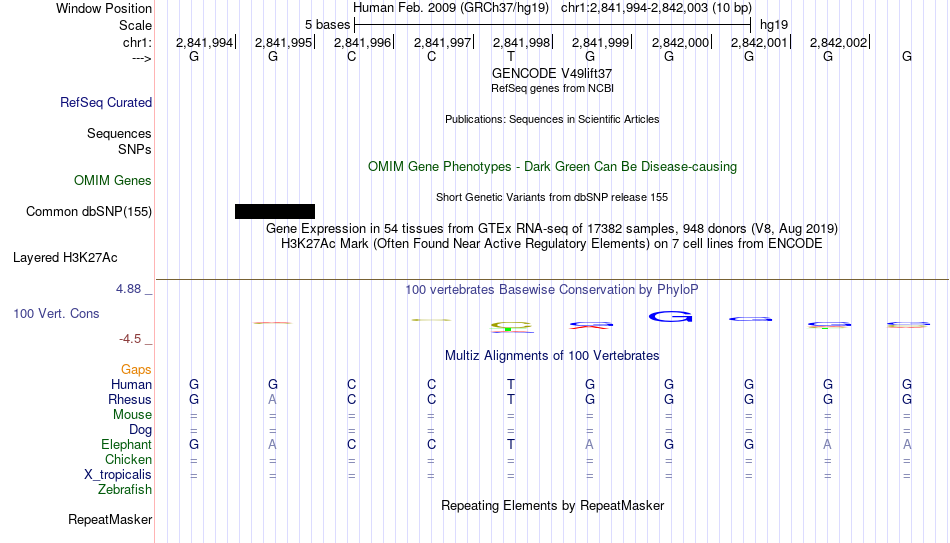Viewport: 950px width, 543px height.
Task: Click the T base in Human alignment row
Action: click(511, 384)
